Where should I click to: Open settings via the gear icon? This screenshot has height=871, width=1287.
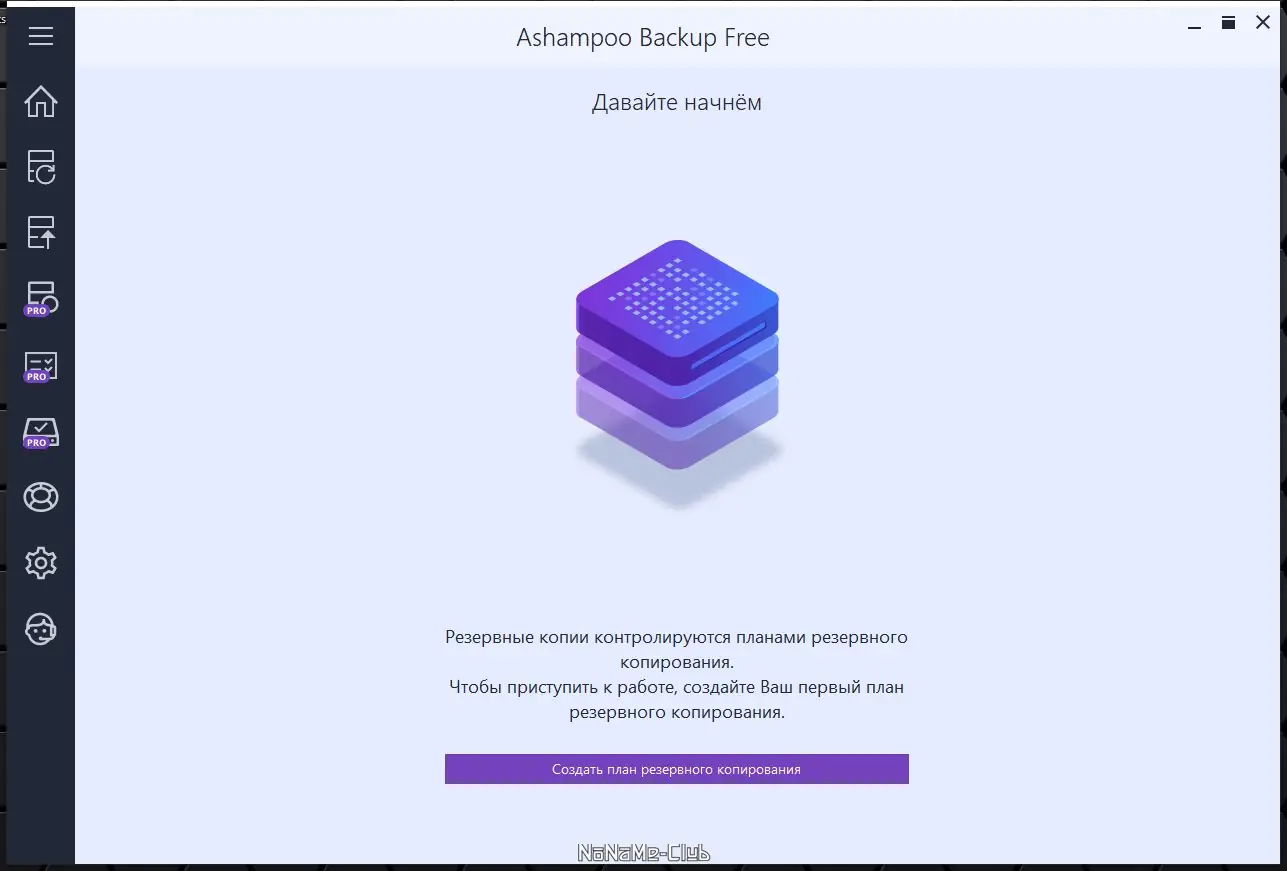tap(41, 563)
